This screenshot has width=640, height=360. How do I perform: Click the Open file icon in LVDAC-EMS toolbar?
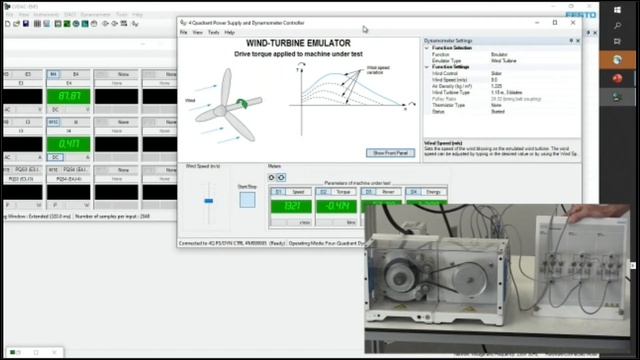pos(16,24)
